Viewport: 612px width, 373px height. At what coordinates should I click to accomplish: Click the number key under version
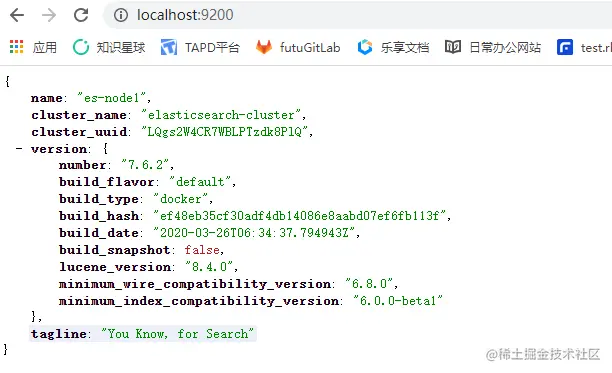coord(82,165)
